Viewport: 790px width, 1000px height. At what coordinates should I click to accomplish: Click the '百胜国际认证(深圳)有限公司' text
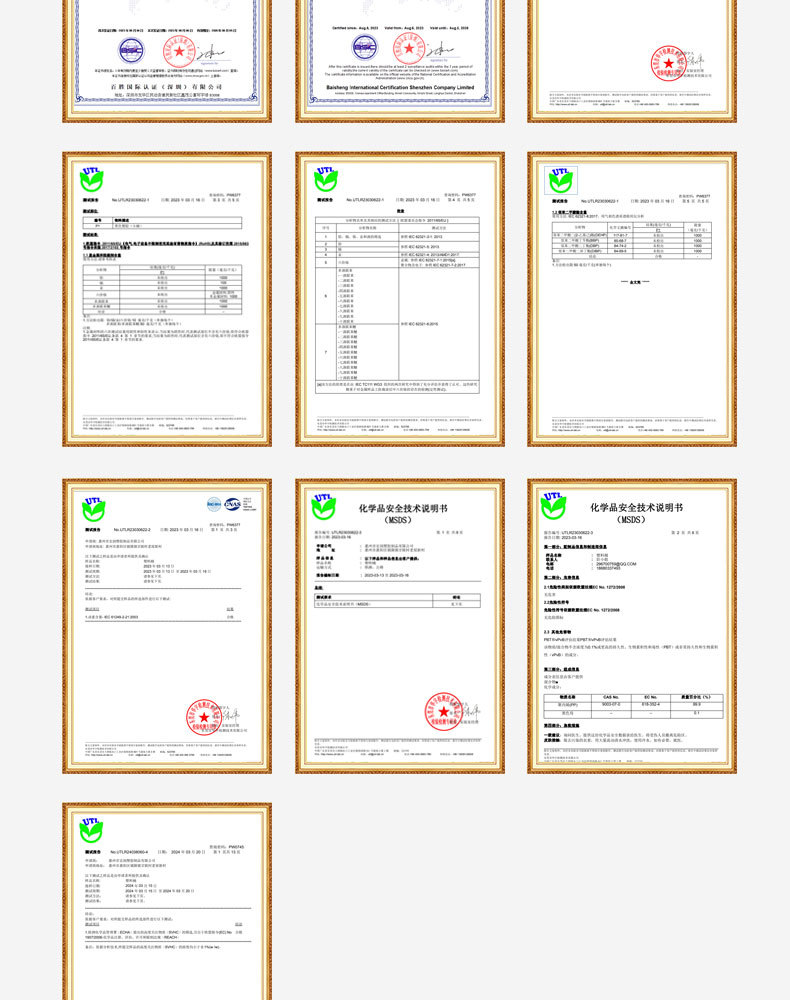[166, 86]
